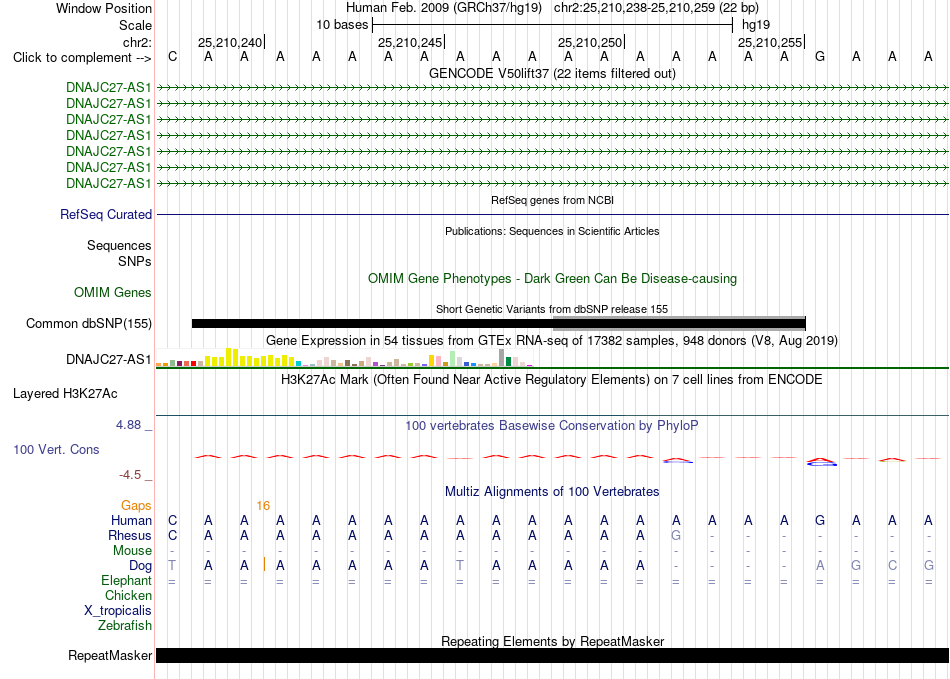Viewport: 950px width, 679px height.
Task: Click '100 vertebrates Basewise Conservation by PhyloP' title
Action: (x=552, y=426)
